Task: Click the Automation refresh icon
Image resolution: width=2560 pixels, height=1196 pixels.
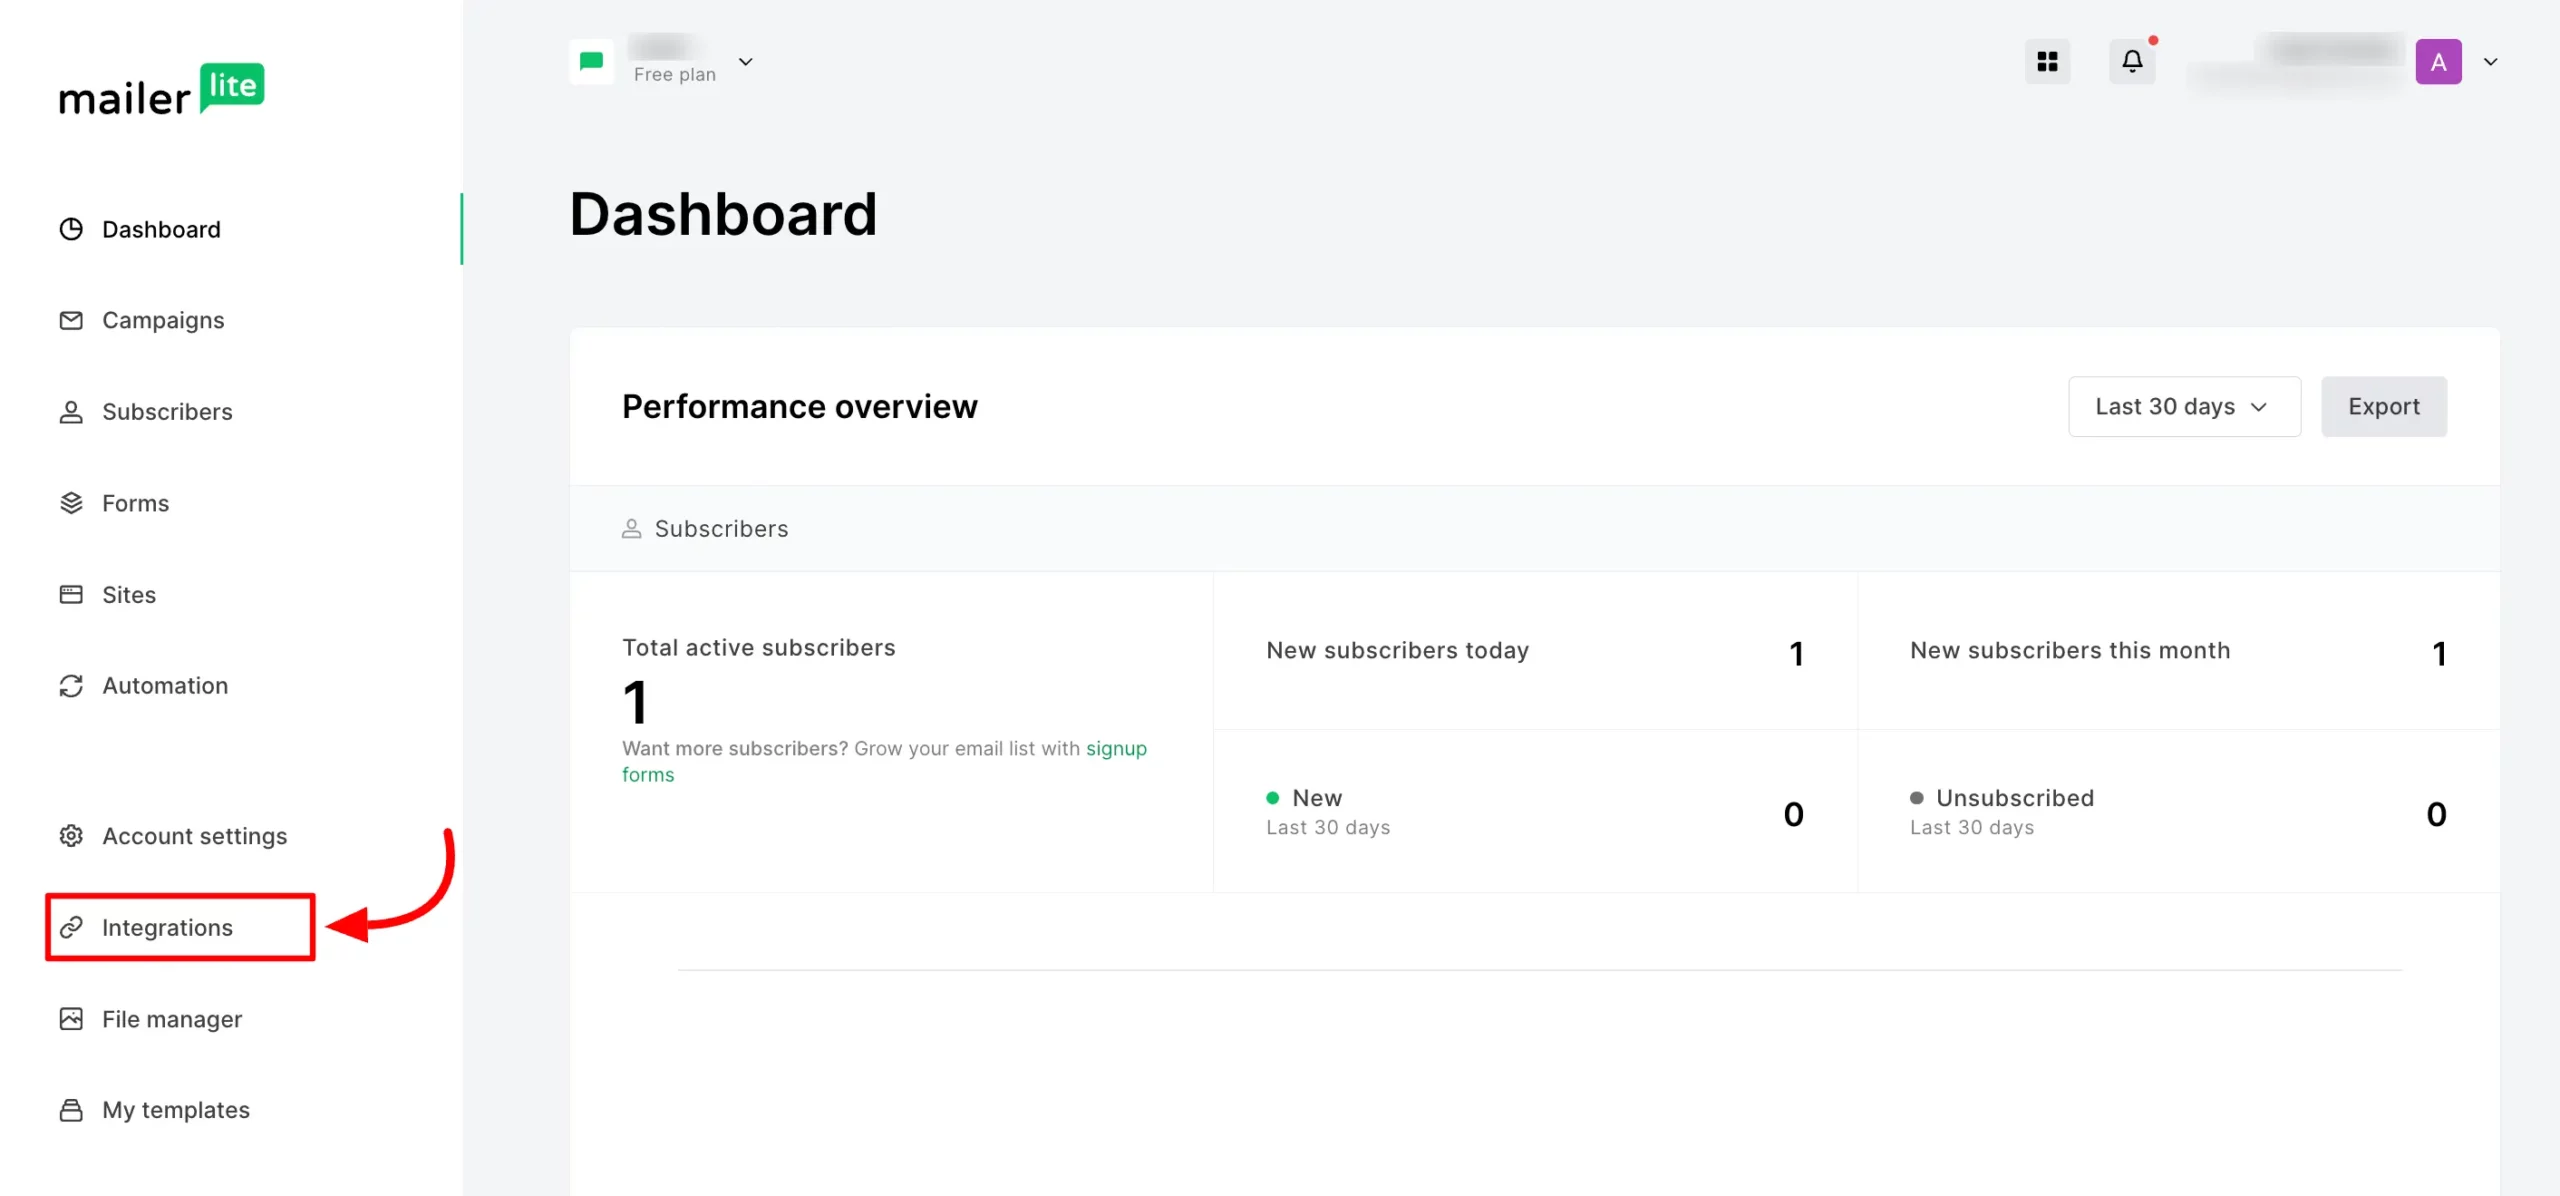Action: [71, 686]
